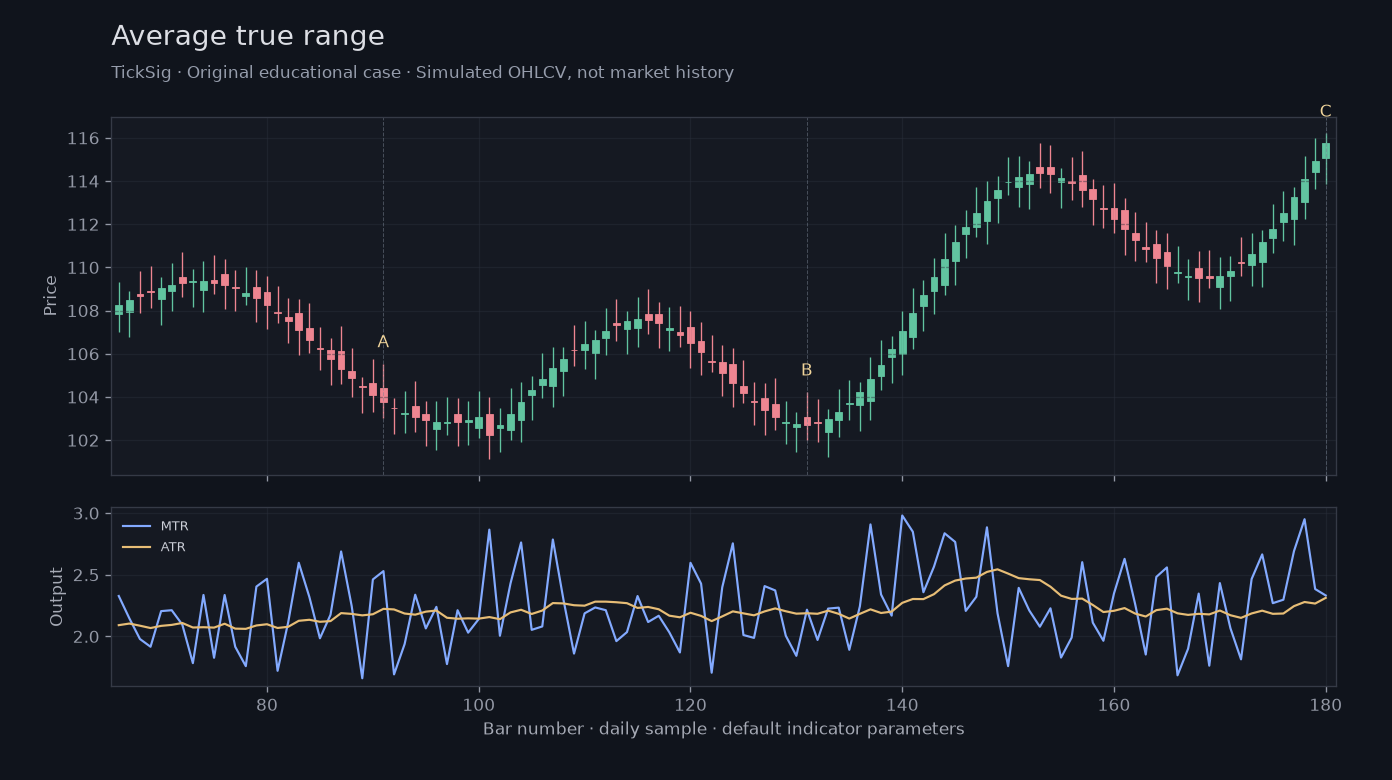Click the 'Price' y-axis label
This screenshot has width=1392, height=780.
51,296
